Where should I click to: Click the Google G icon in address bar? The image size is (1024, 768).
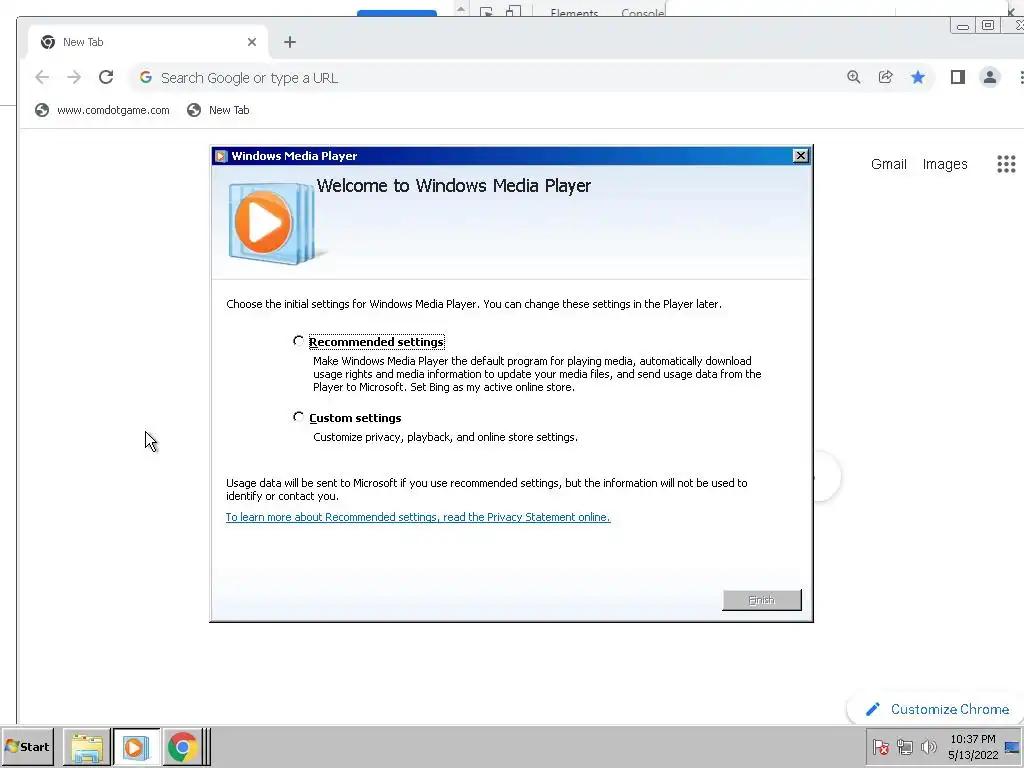point(146,77)
